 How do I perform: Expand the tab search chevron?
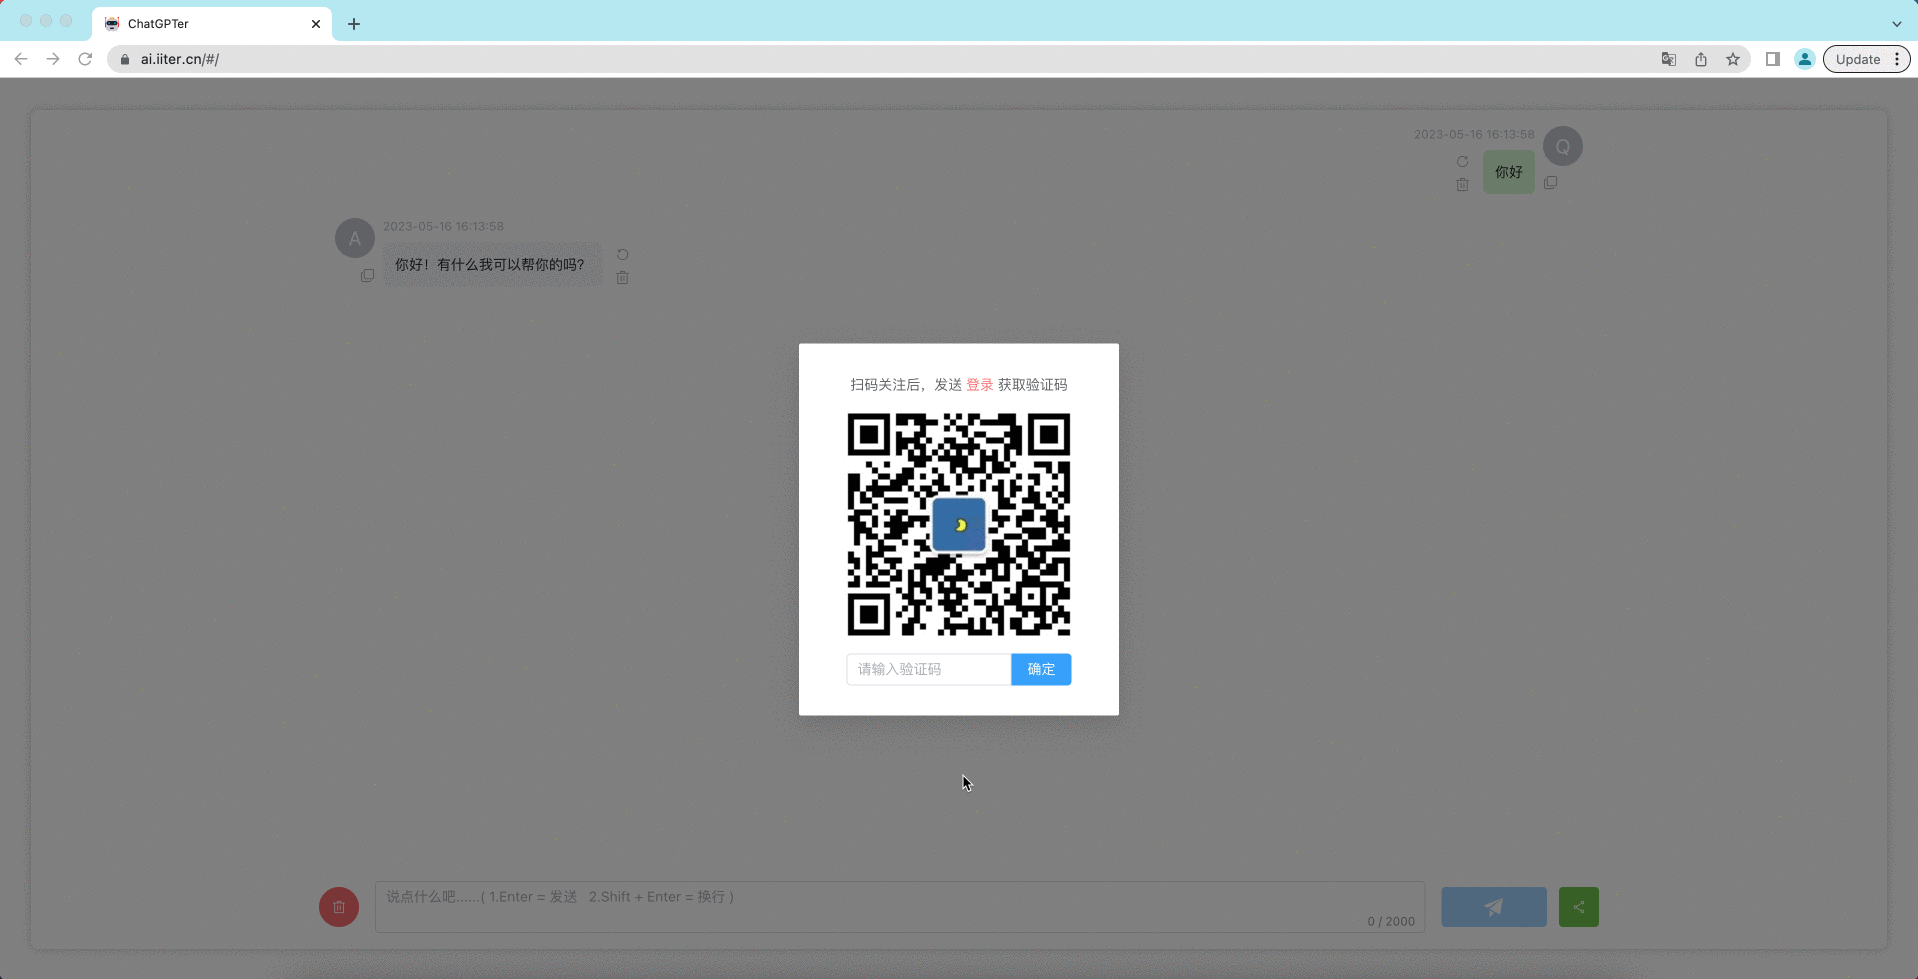tap(1896, 24)
